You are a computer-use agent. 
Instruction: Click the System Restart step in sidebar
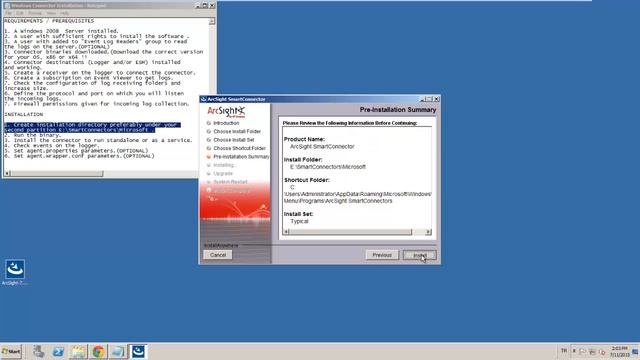click(230, 182)
